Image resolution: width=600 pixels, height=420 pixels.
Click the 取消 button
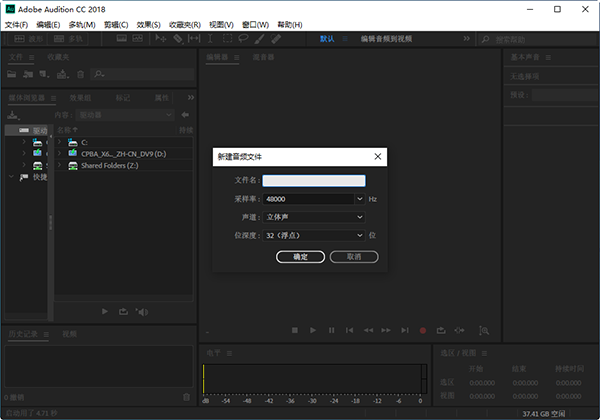[354, 257]
